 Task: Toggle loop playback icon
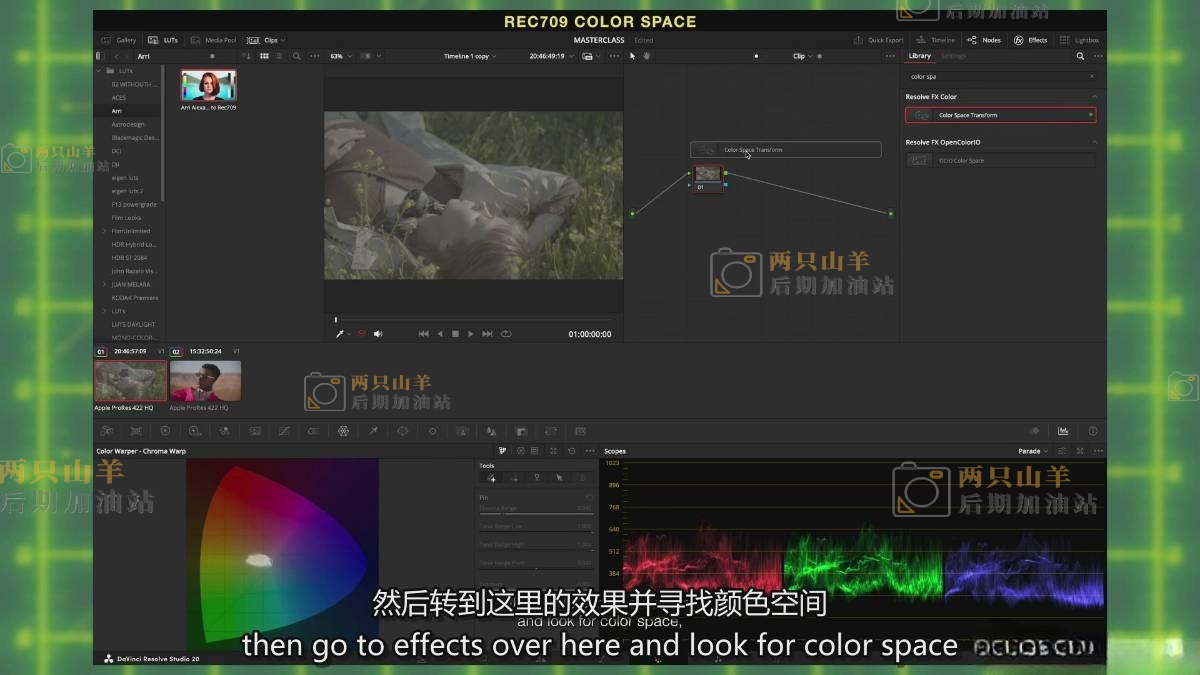(x=506, y=334)
